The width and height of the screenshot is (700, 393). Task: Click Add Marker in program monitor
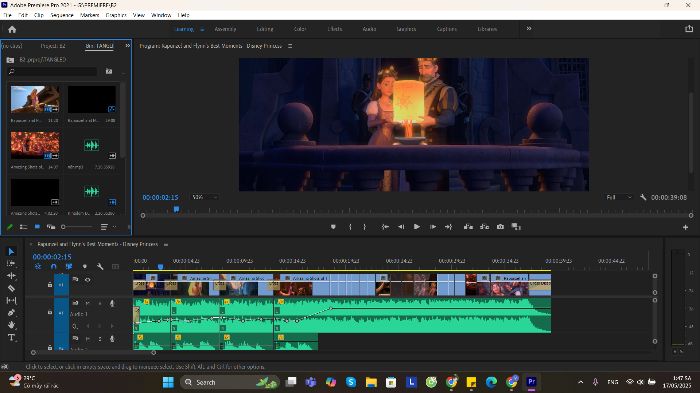(333, 227)
